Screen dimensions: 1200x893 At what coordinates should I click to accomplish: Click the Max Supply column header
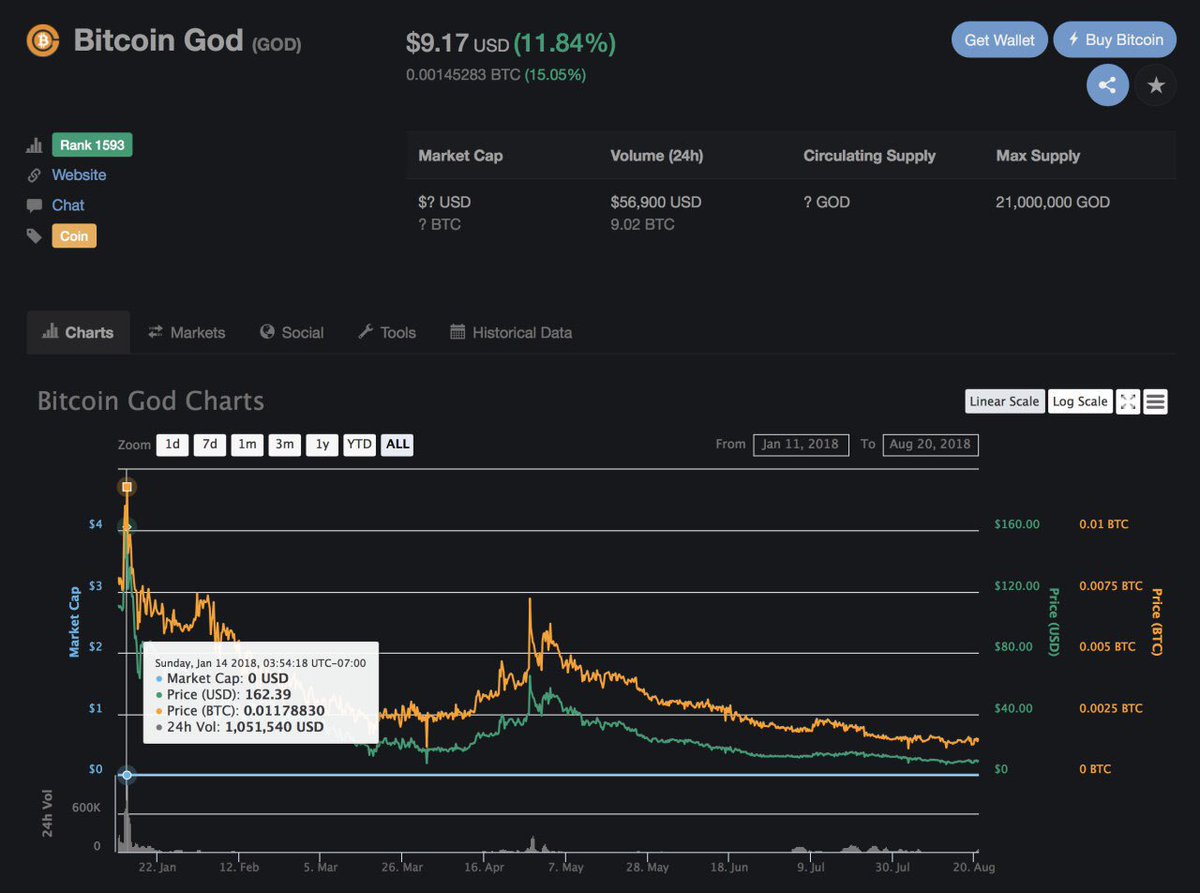pyautogui.click(x=1038, y=156)
